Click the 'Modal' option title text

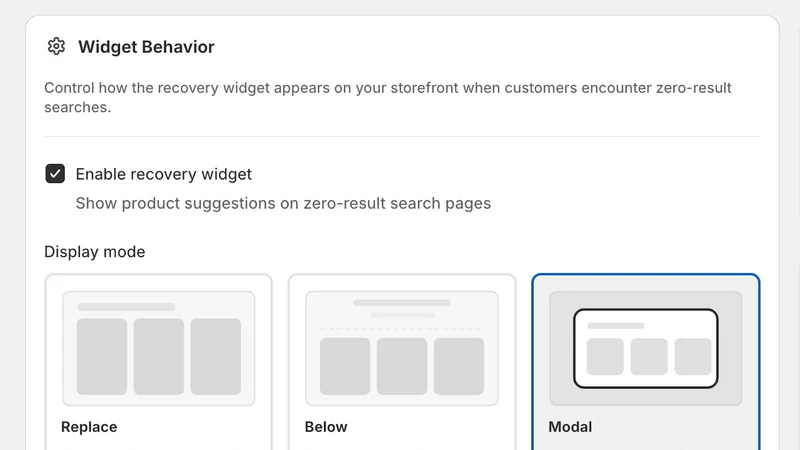(x=570, y=427)
